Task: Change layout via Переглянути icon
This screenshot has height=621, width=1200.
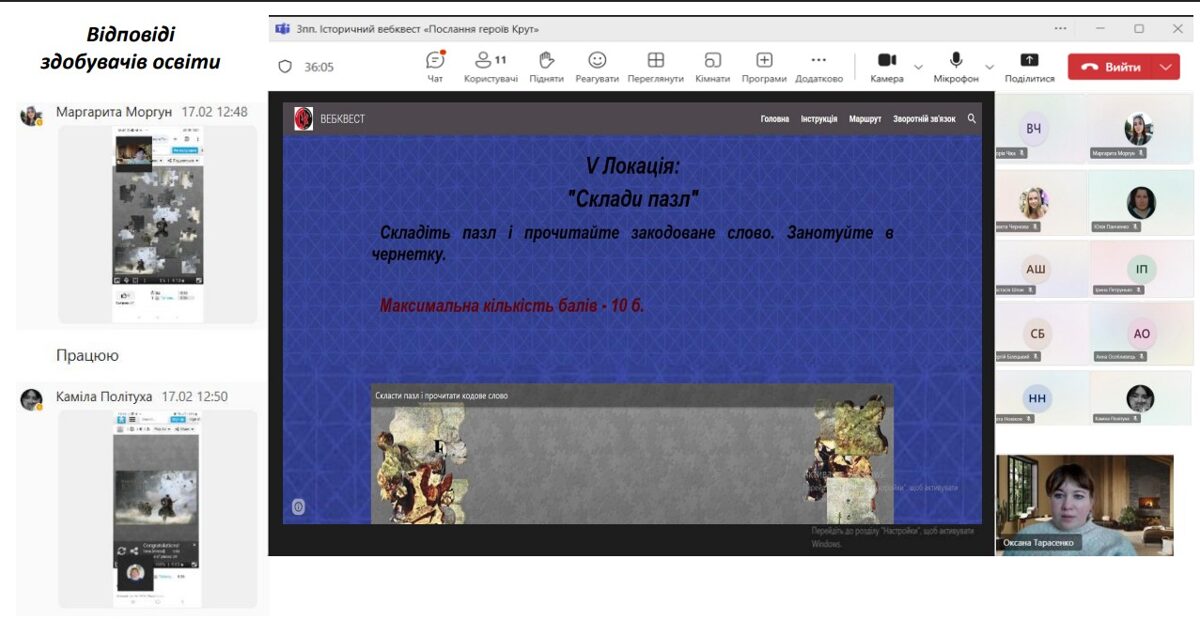Action: [655, 61]
